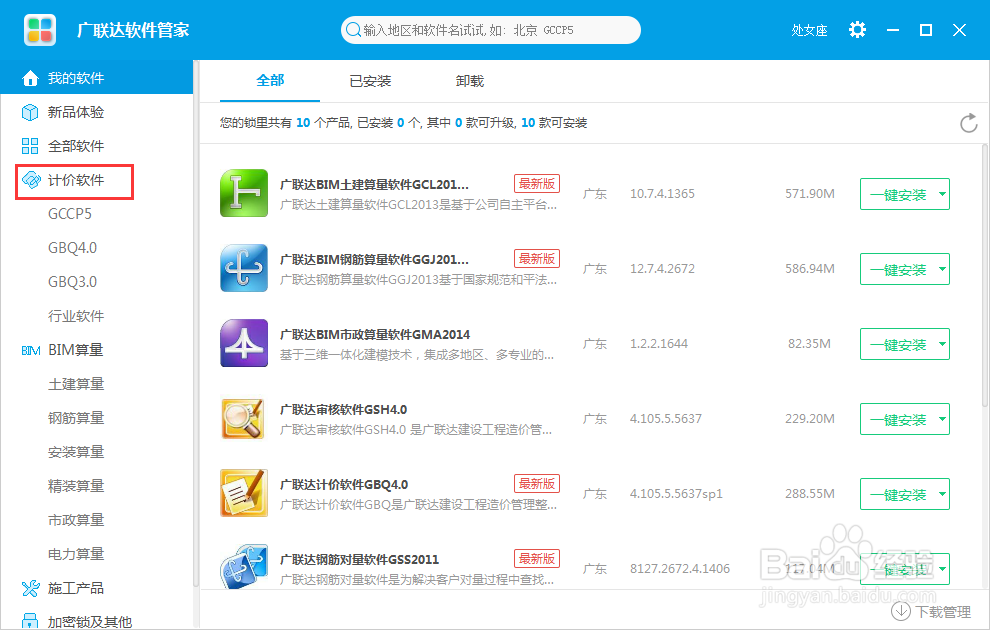This screenshot has height=630, width=990.
Task: Refresh the software list with the circular arrow
Action: click(969, 123)
